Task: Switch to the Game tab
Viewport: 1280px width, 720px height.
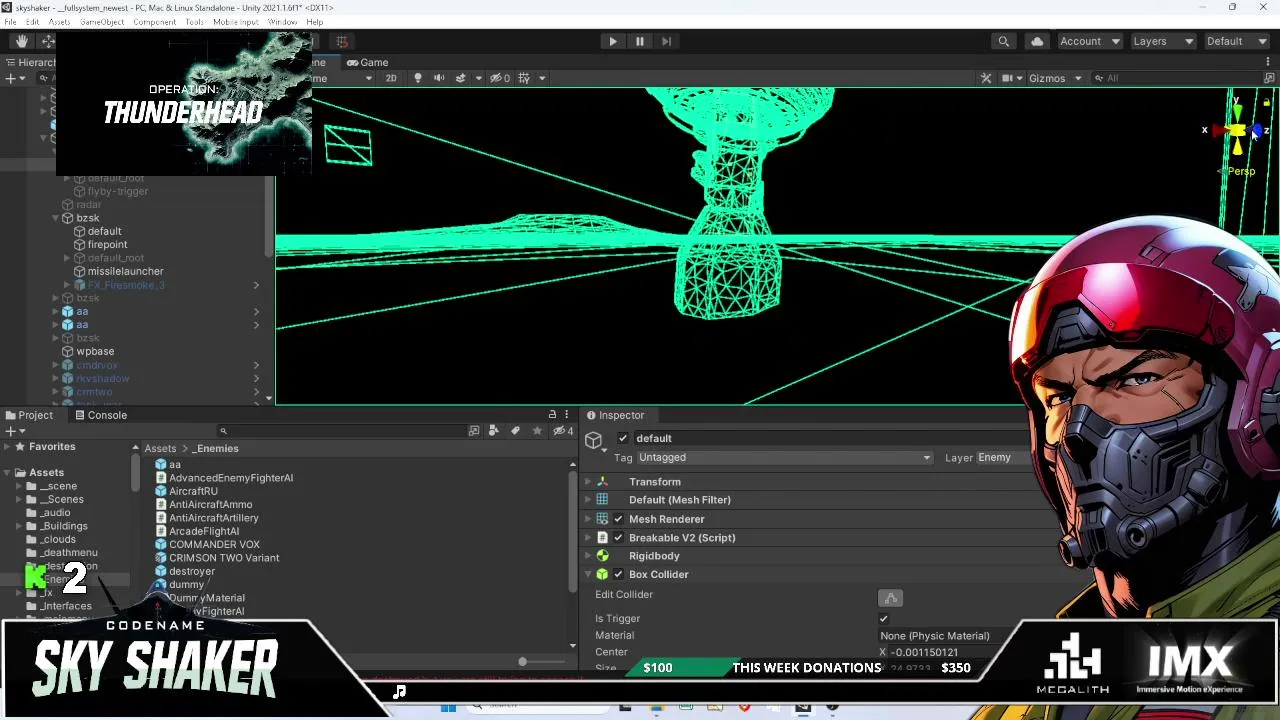Action: (x=367, y=62)
